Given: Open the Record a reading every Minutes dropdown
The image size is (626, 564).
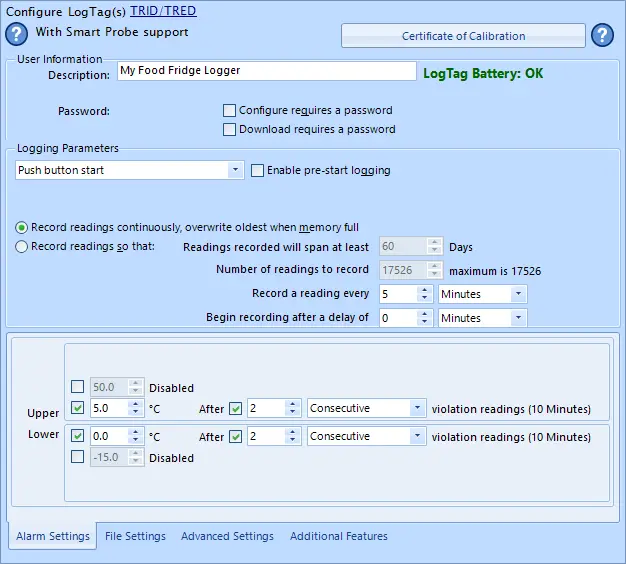Looking at the screenshot, I should [x=518, y=294].
